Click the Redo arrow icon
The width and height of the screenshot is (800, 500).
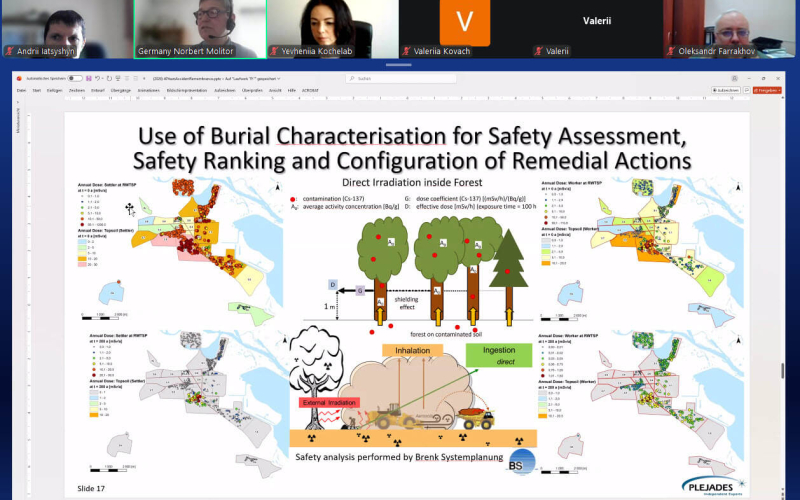point(109,79)
